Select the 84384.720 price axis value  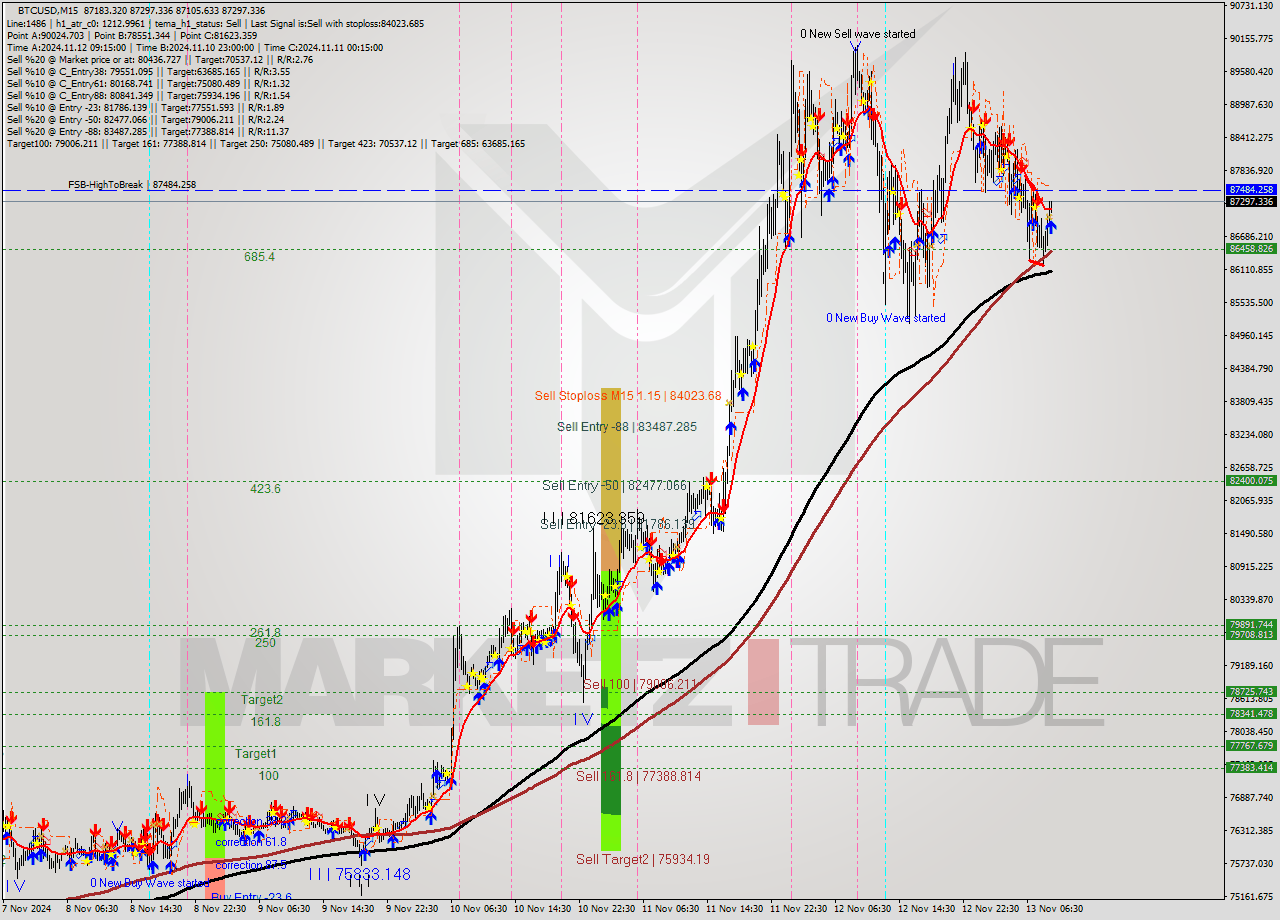pos(1251,369)
